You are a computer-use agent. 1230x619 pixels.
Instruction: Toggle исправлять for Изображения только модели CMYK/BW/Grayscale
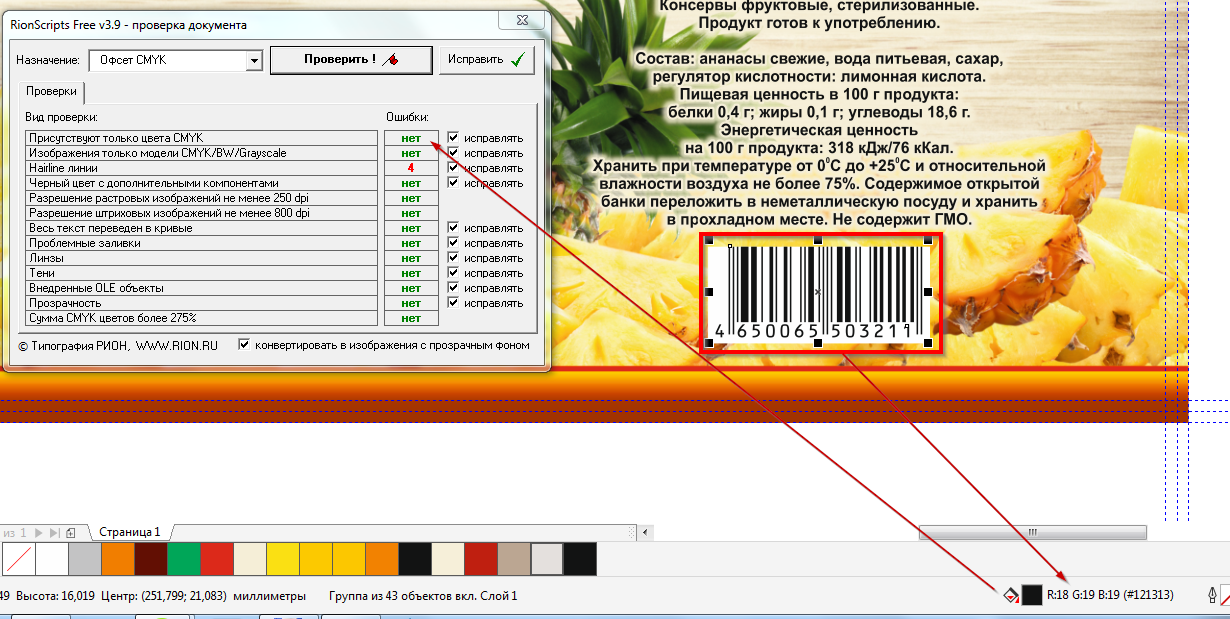pyautogui.click(x=453, y=153)
